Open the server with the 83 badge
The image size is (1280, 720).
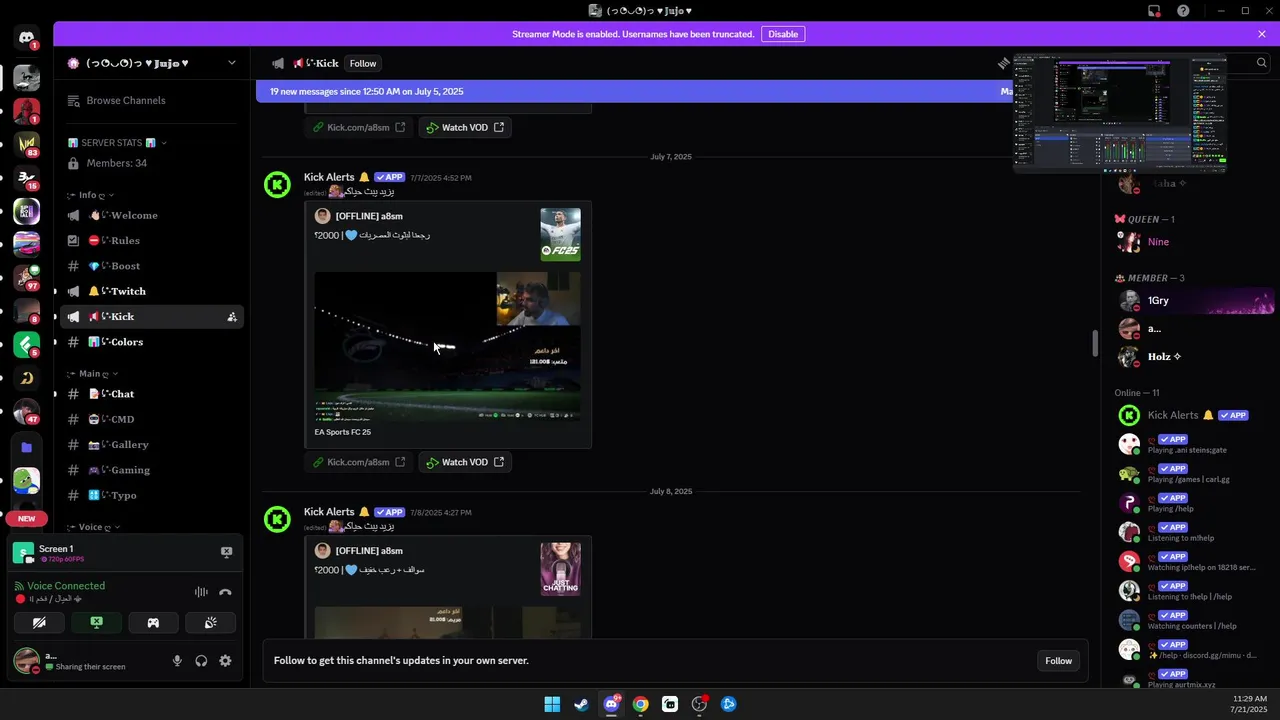[27, 145]
